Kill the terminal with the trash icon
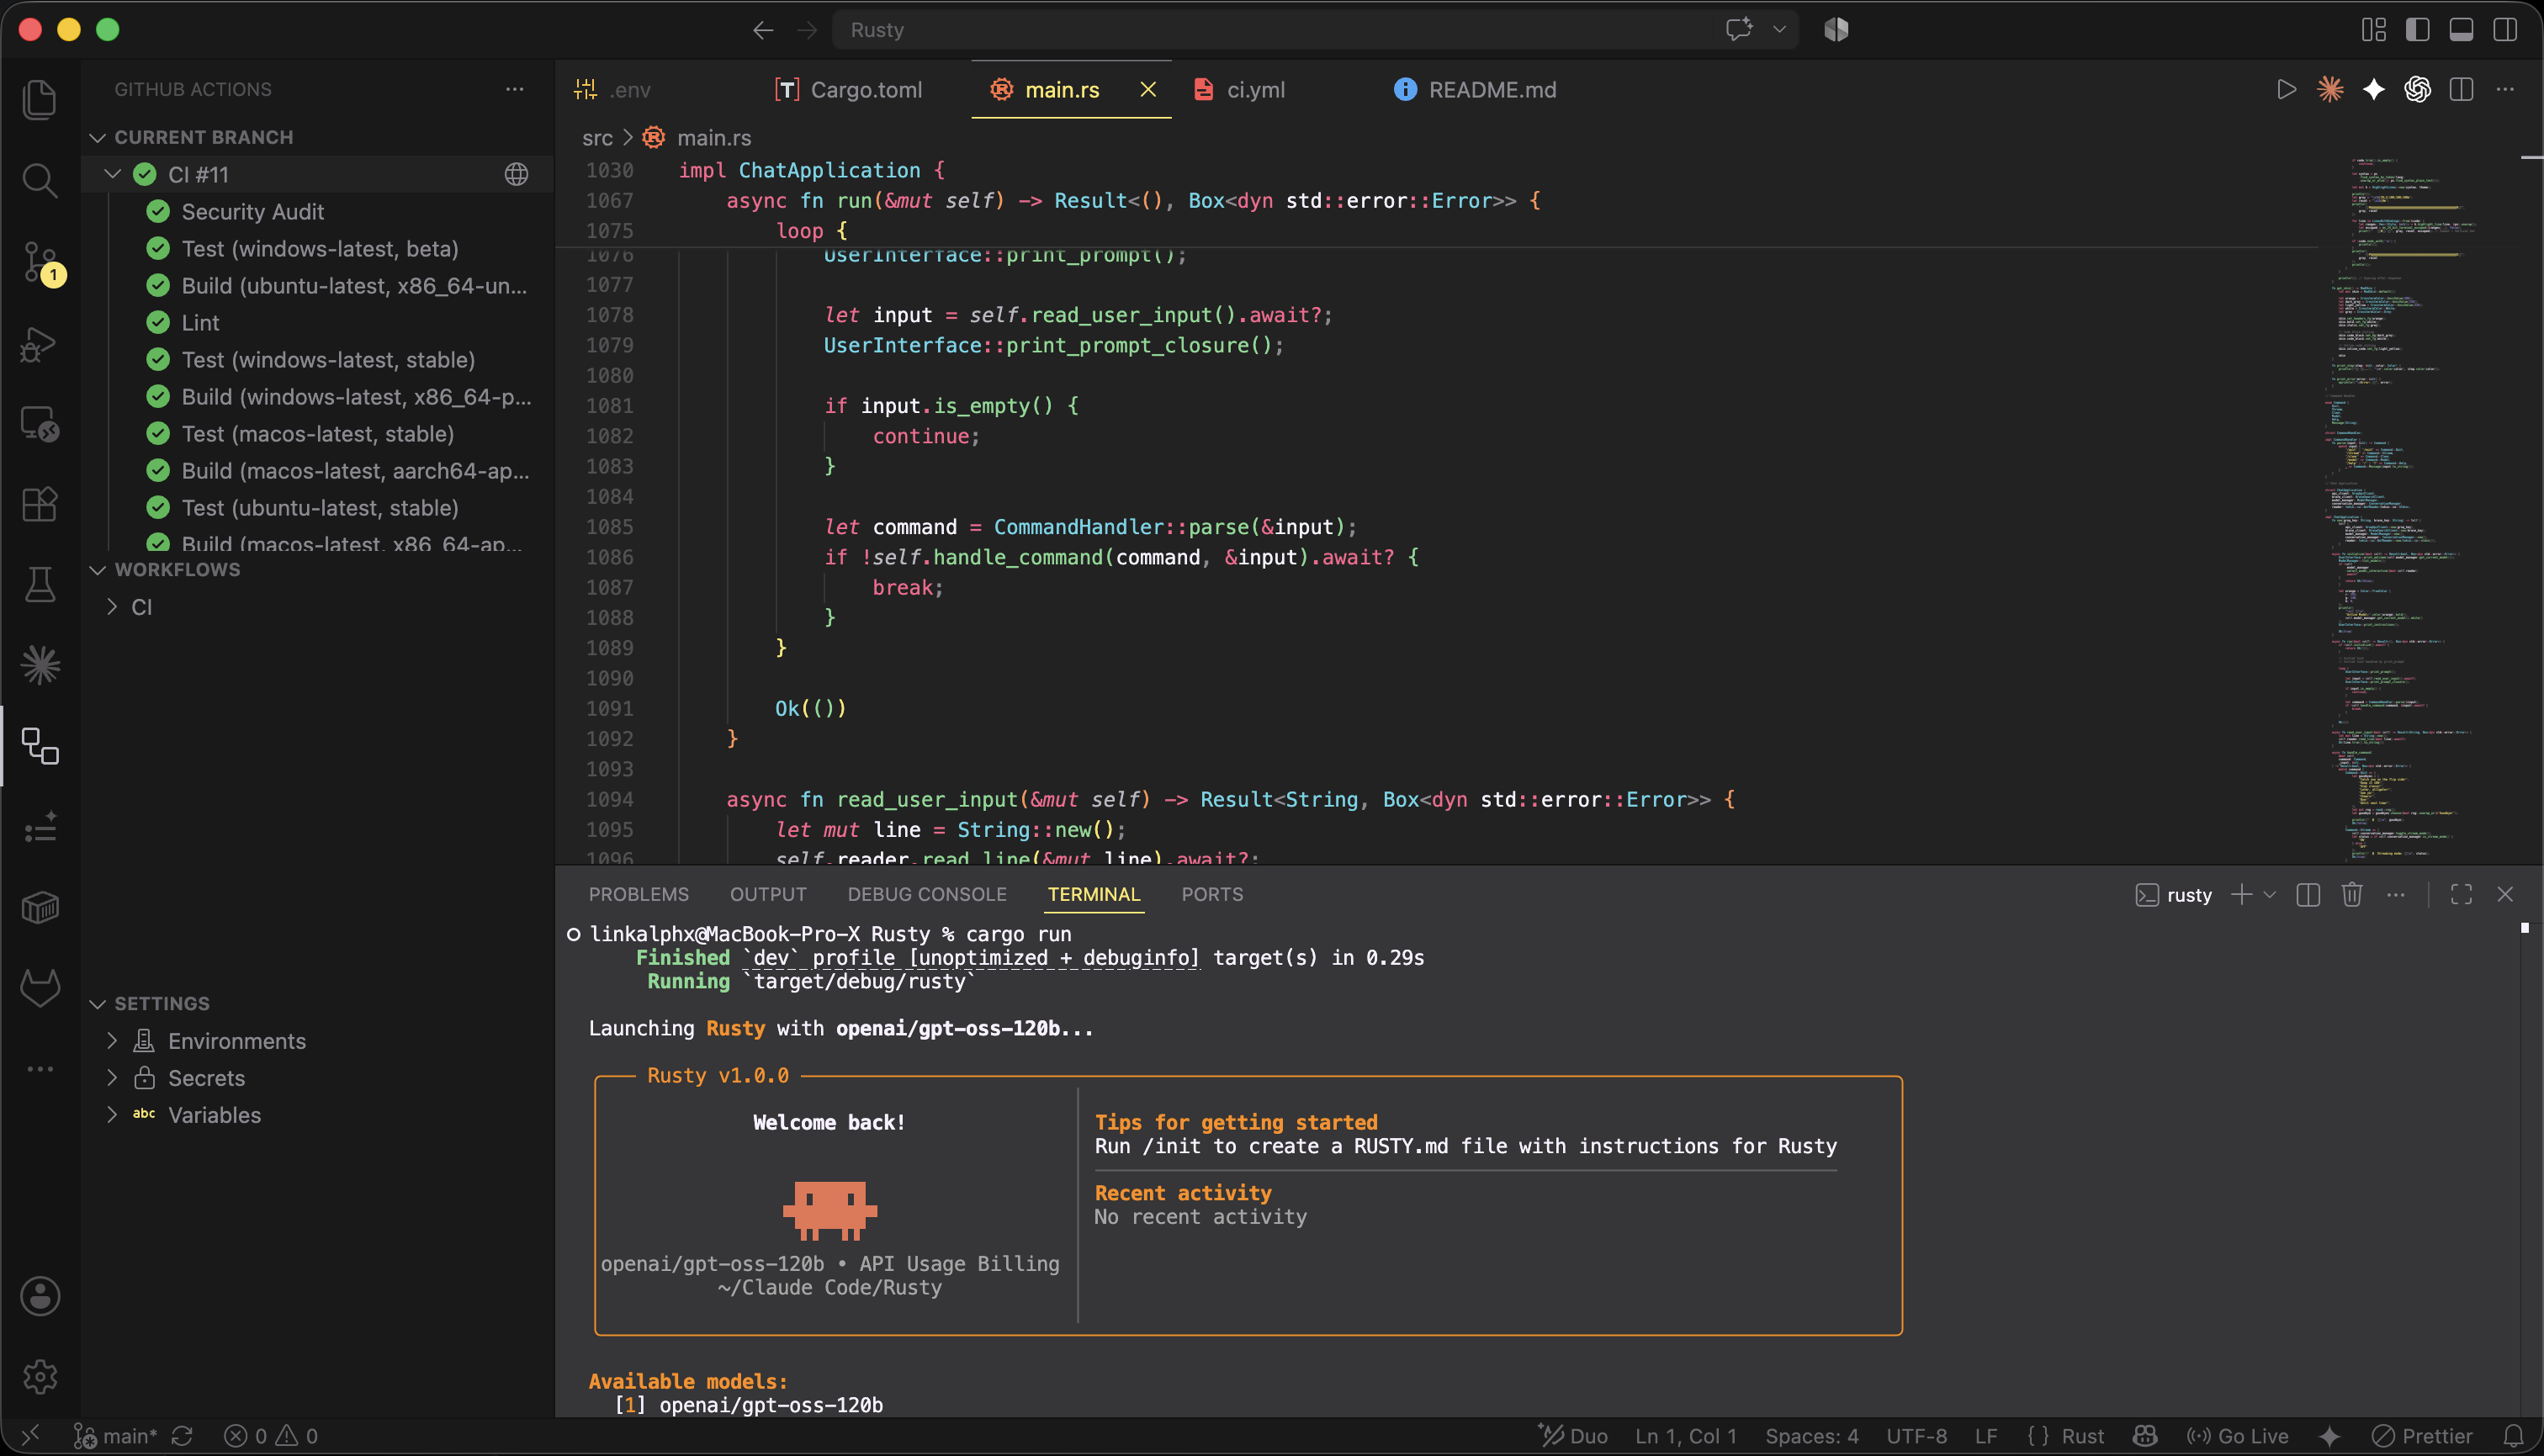Viewport: 2544px width, 1456px height. (x=2352, y=894)
